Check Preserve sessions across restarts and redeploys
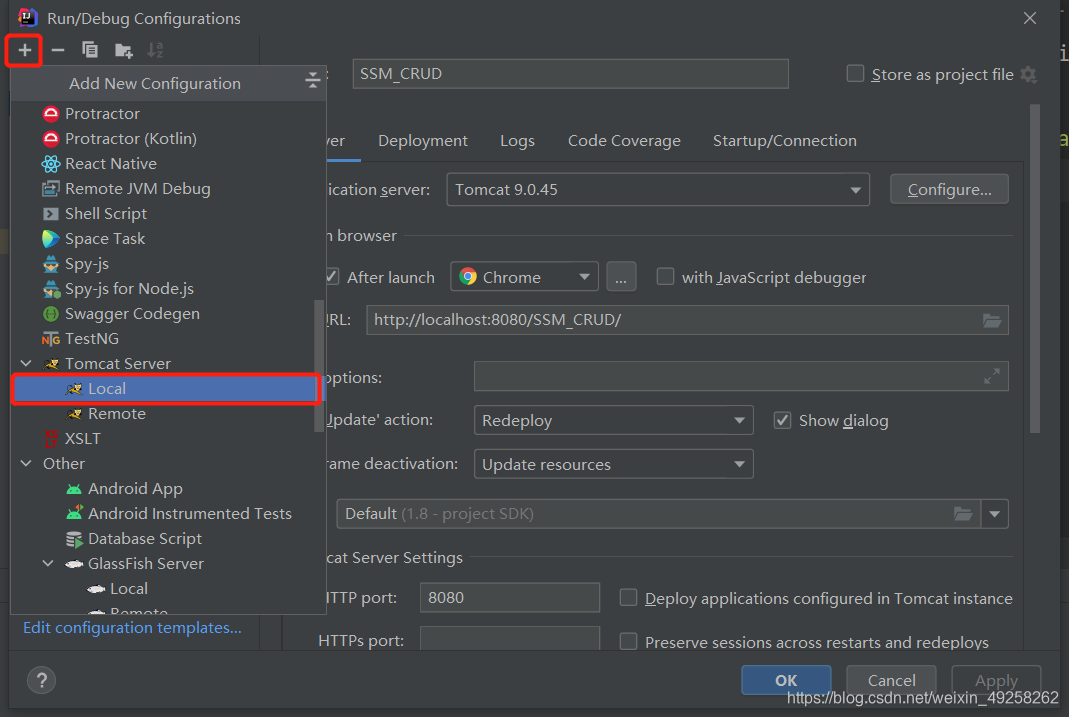1069x717 pixels. [x=628, y=641]
